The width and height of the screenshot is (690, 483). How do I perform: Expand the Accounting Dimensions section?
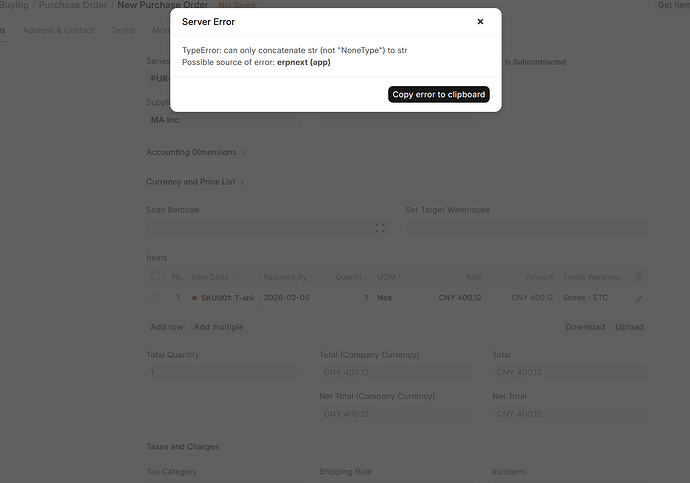click(195, 153)
